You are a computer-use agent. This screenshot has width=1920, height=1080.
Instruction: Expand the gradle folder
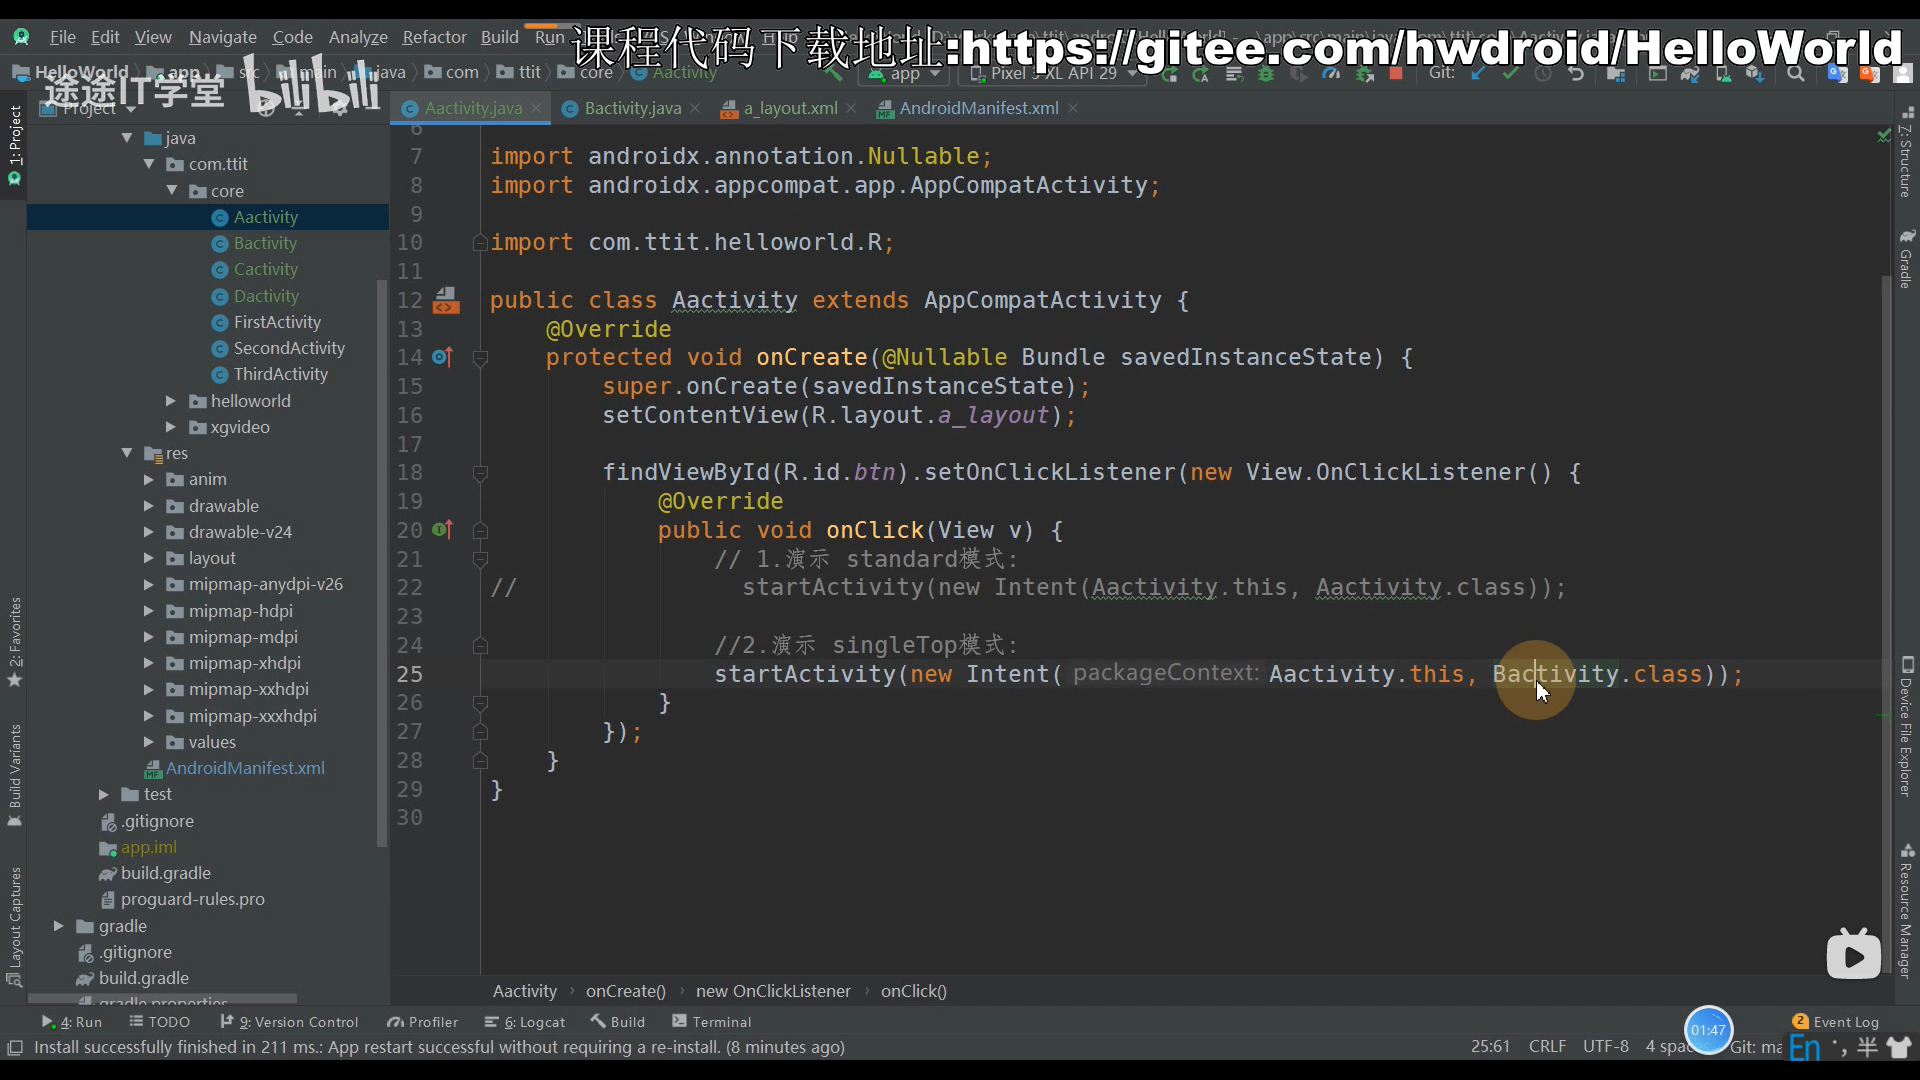[59, 926]
